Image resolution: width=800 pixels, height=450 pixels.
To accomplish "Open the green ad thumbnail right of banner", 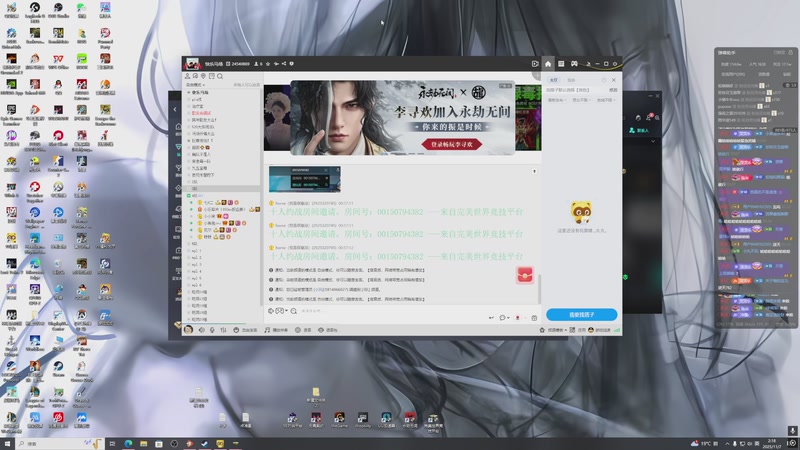I will [528, 118].
